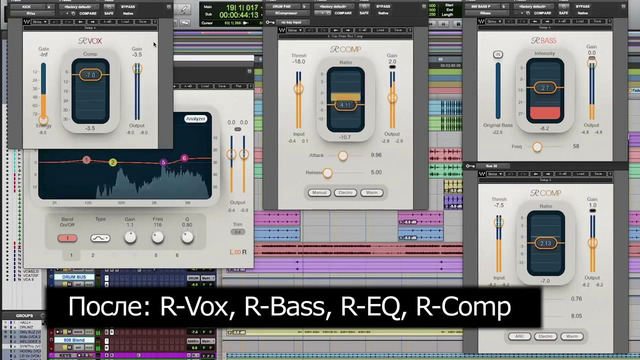Switch to band tab 5 in REQ
Screen dimensions: 640x360
[156, 255]
